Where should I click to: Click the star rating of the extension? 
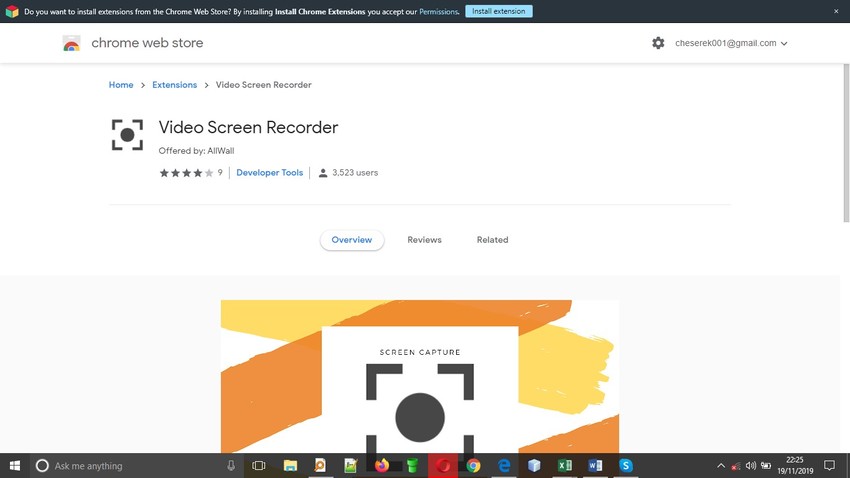coord(186,173)
